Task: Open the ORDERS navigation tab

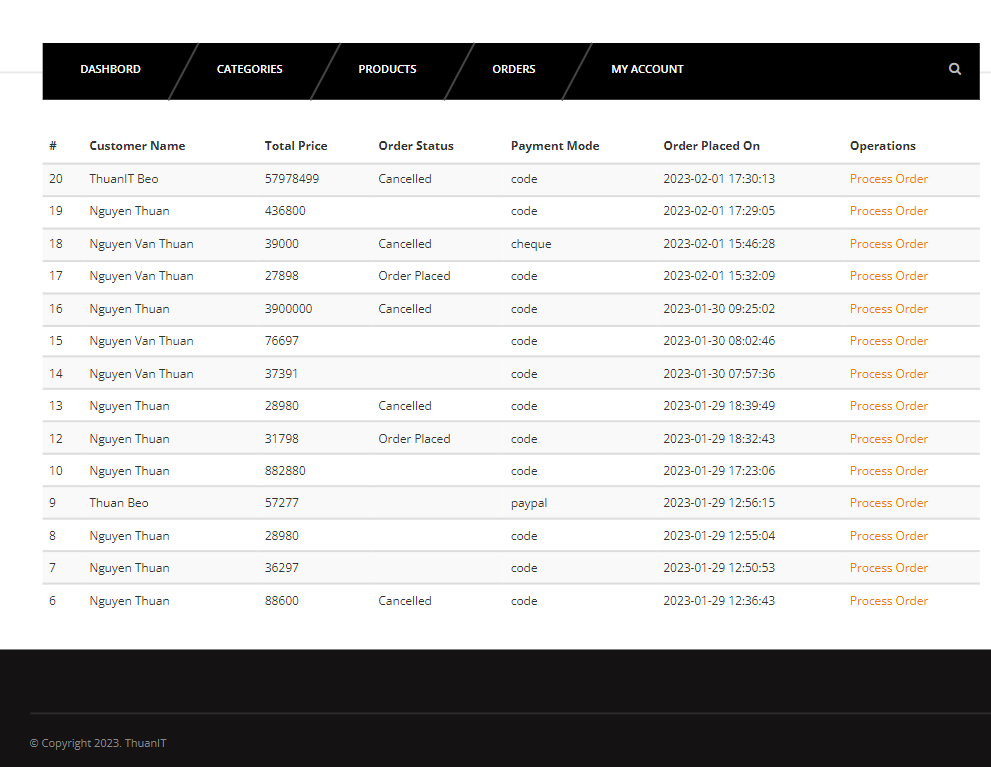Action: pos(513,69)
